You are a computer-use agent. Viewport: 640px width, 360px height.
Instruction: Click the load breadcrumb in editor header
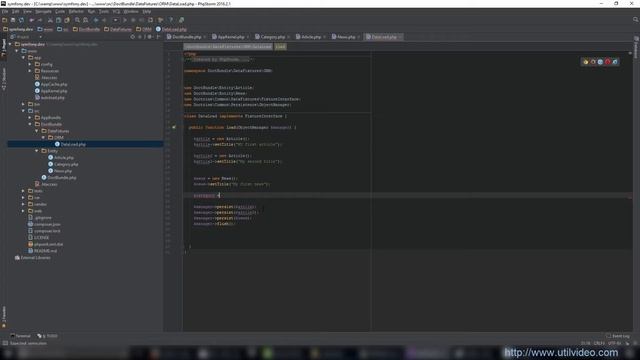tap(280, 47)
